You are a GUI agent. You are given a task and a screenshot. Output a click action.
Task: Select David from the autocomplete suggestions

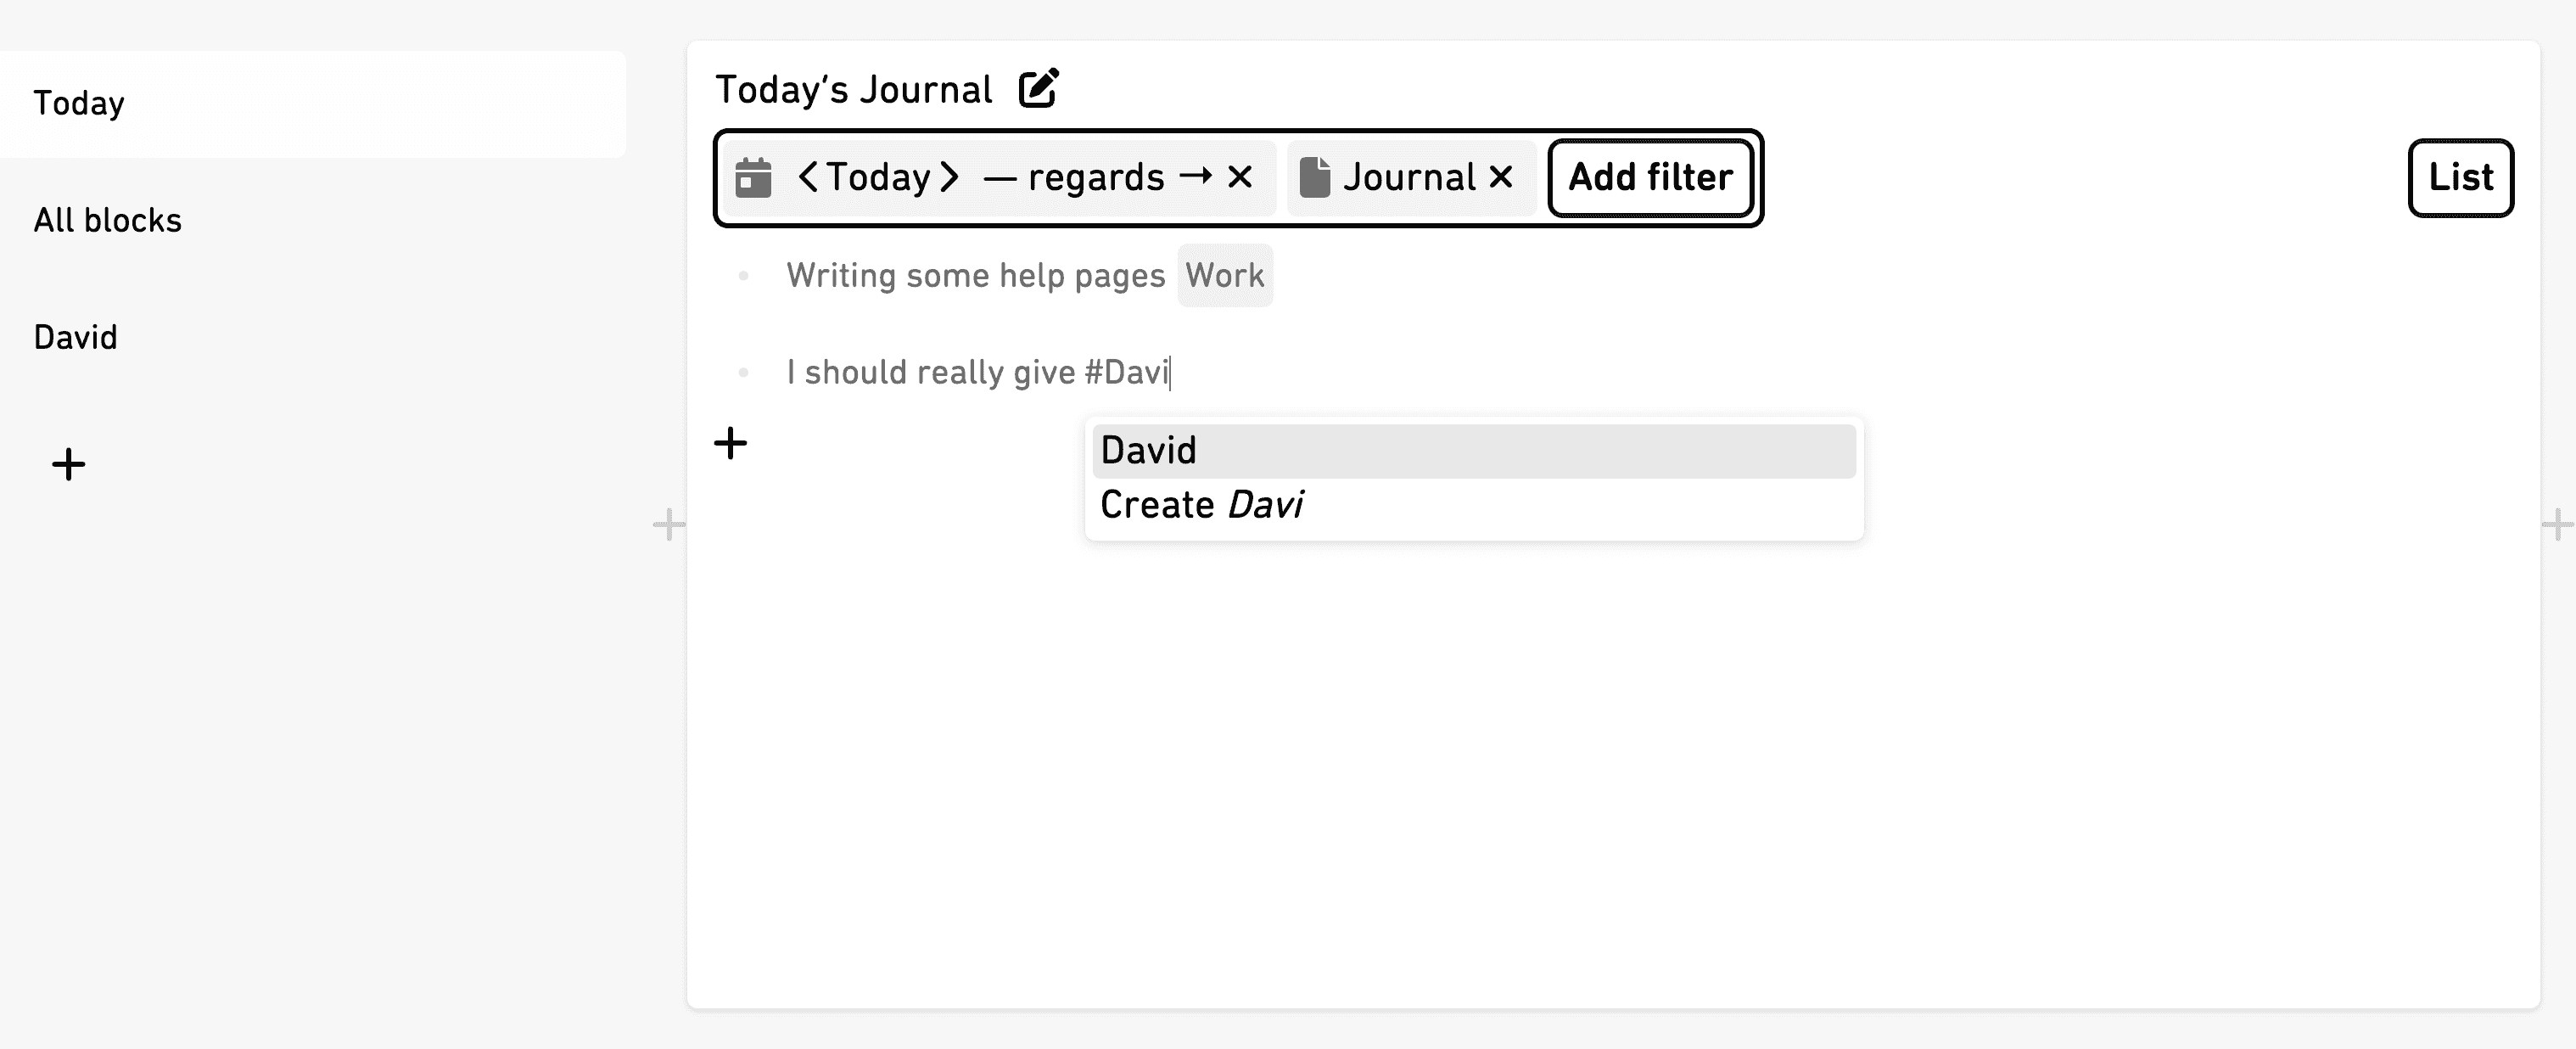pos(1474,451)
